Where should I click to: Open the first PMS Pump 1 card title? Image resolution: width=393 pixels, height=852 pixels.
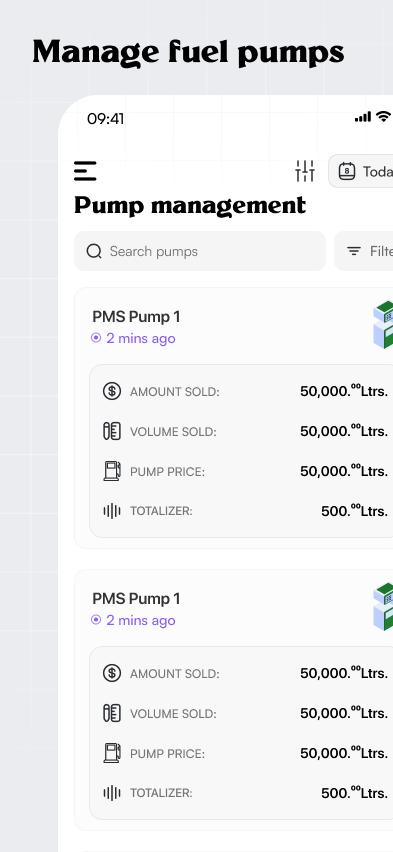point(136,317)
